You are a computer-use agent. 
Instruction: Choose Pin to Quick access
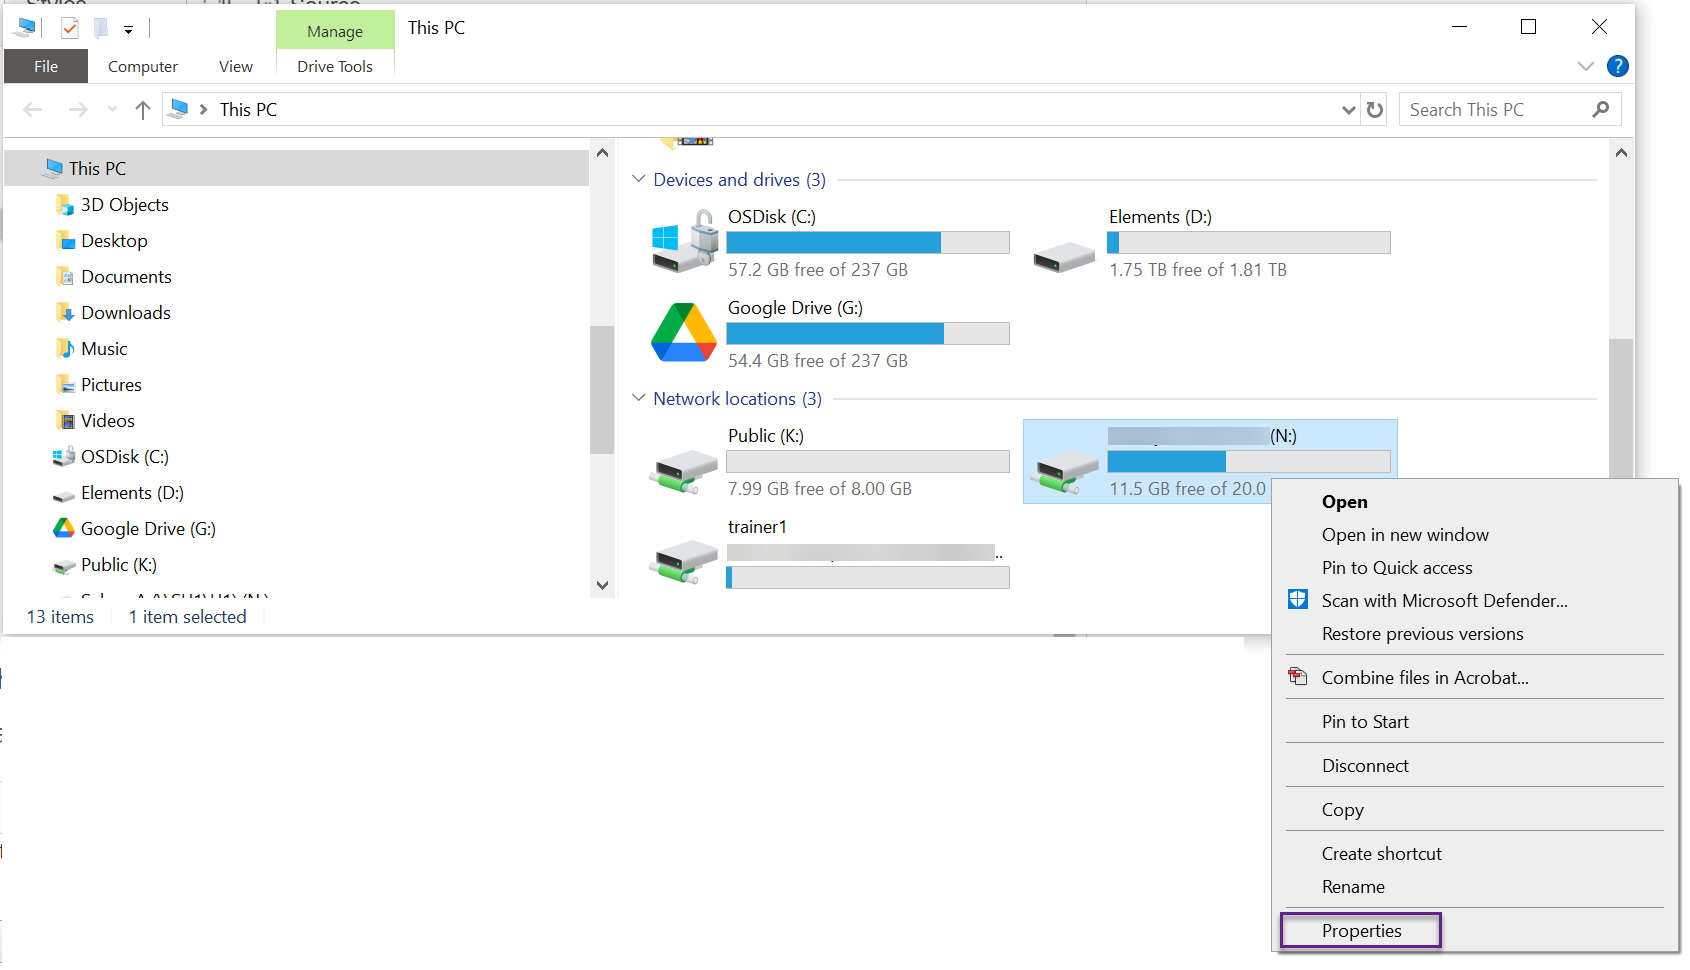click(x=1475, y=568)
